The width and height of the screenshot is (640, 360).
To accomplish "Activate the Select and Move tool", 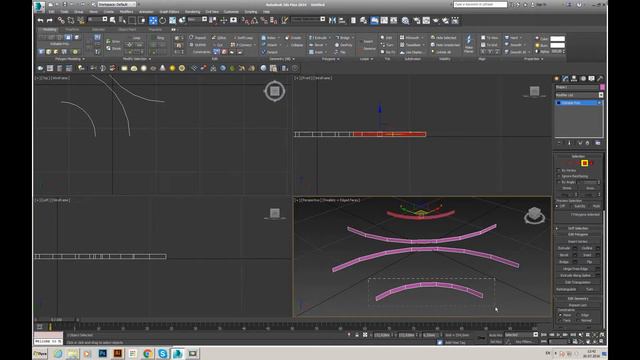I will pyautogui.click(x=153, y=20).
